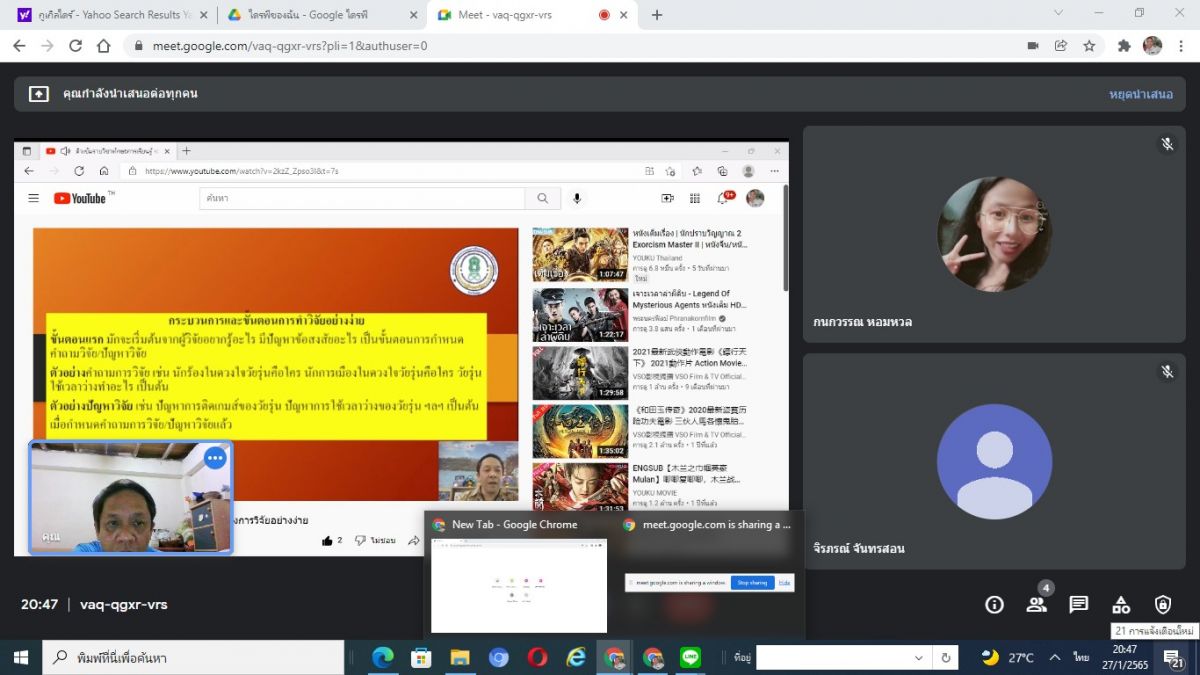
Task: Bookmark this page with the star icon
Action: pyautogui.click(x=1089, y=46)
